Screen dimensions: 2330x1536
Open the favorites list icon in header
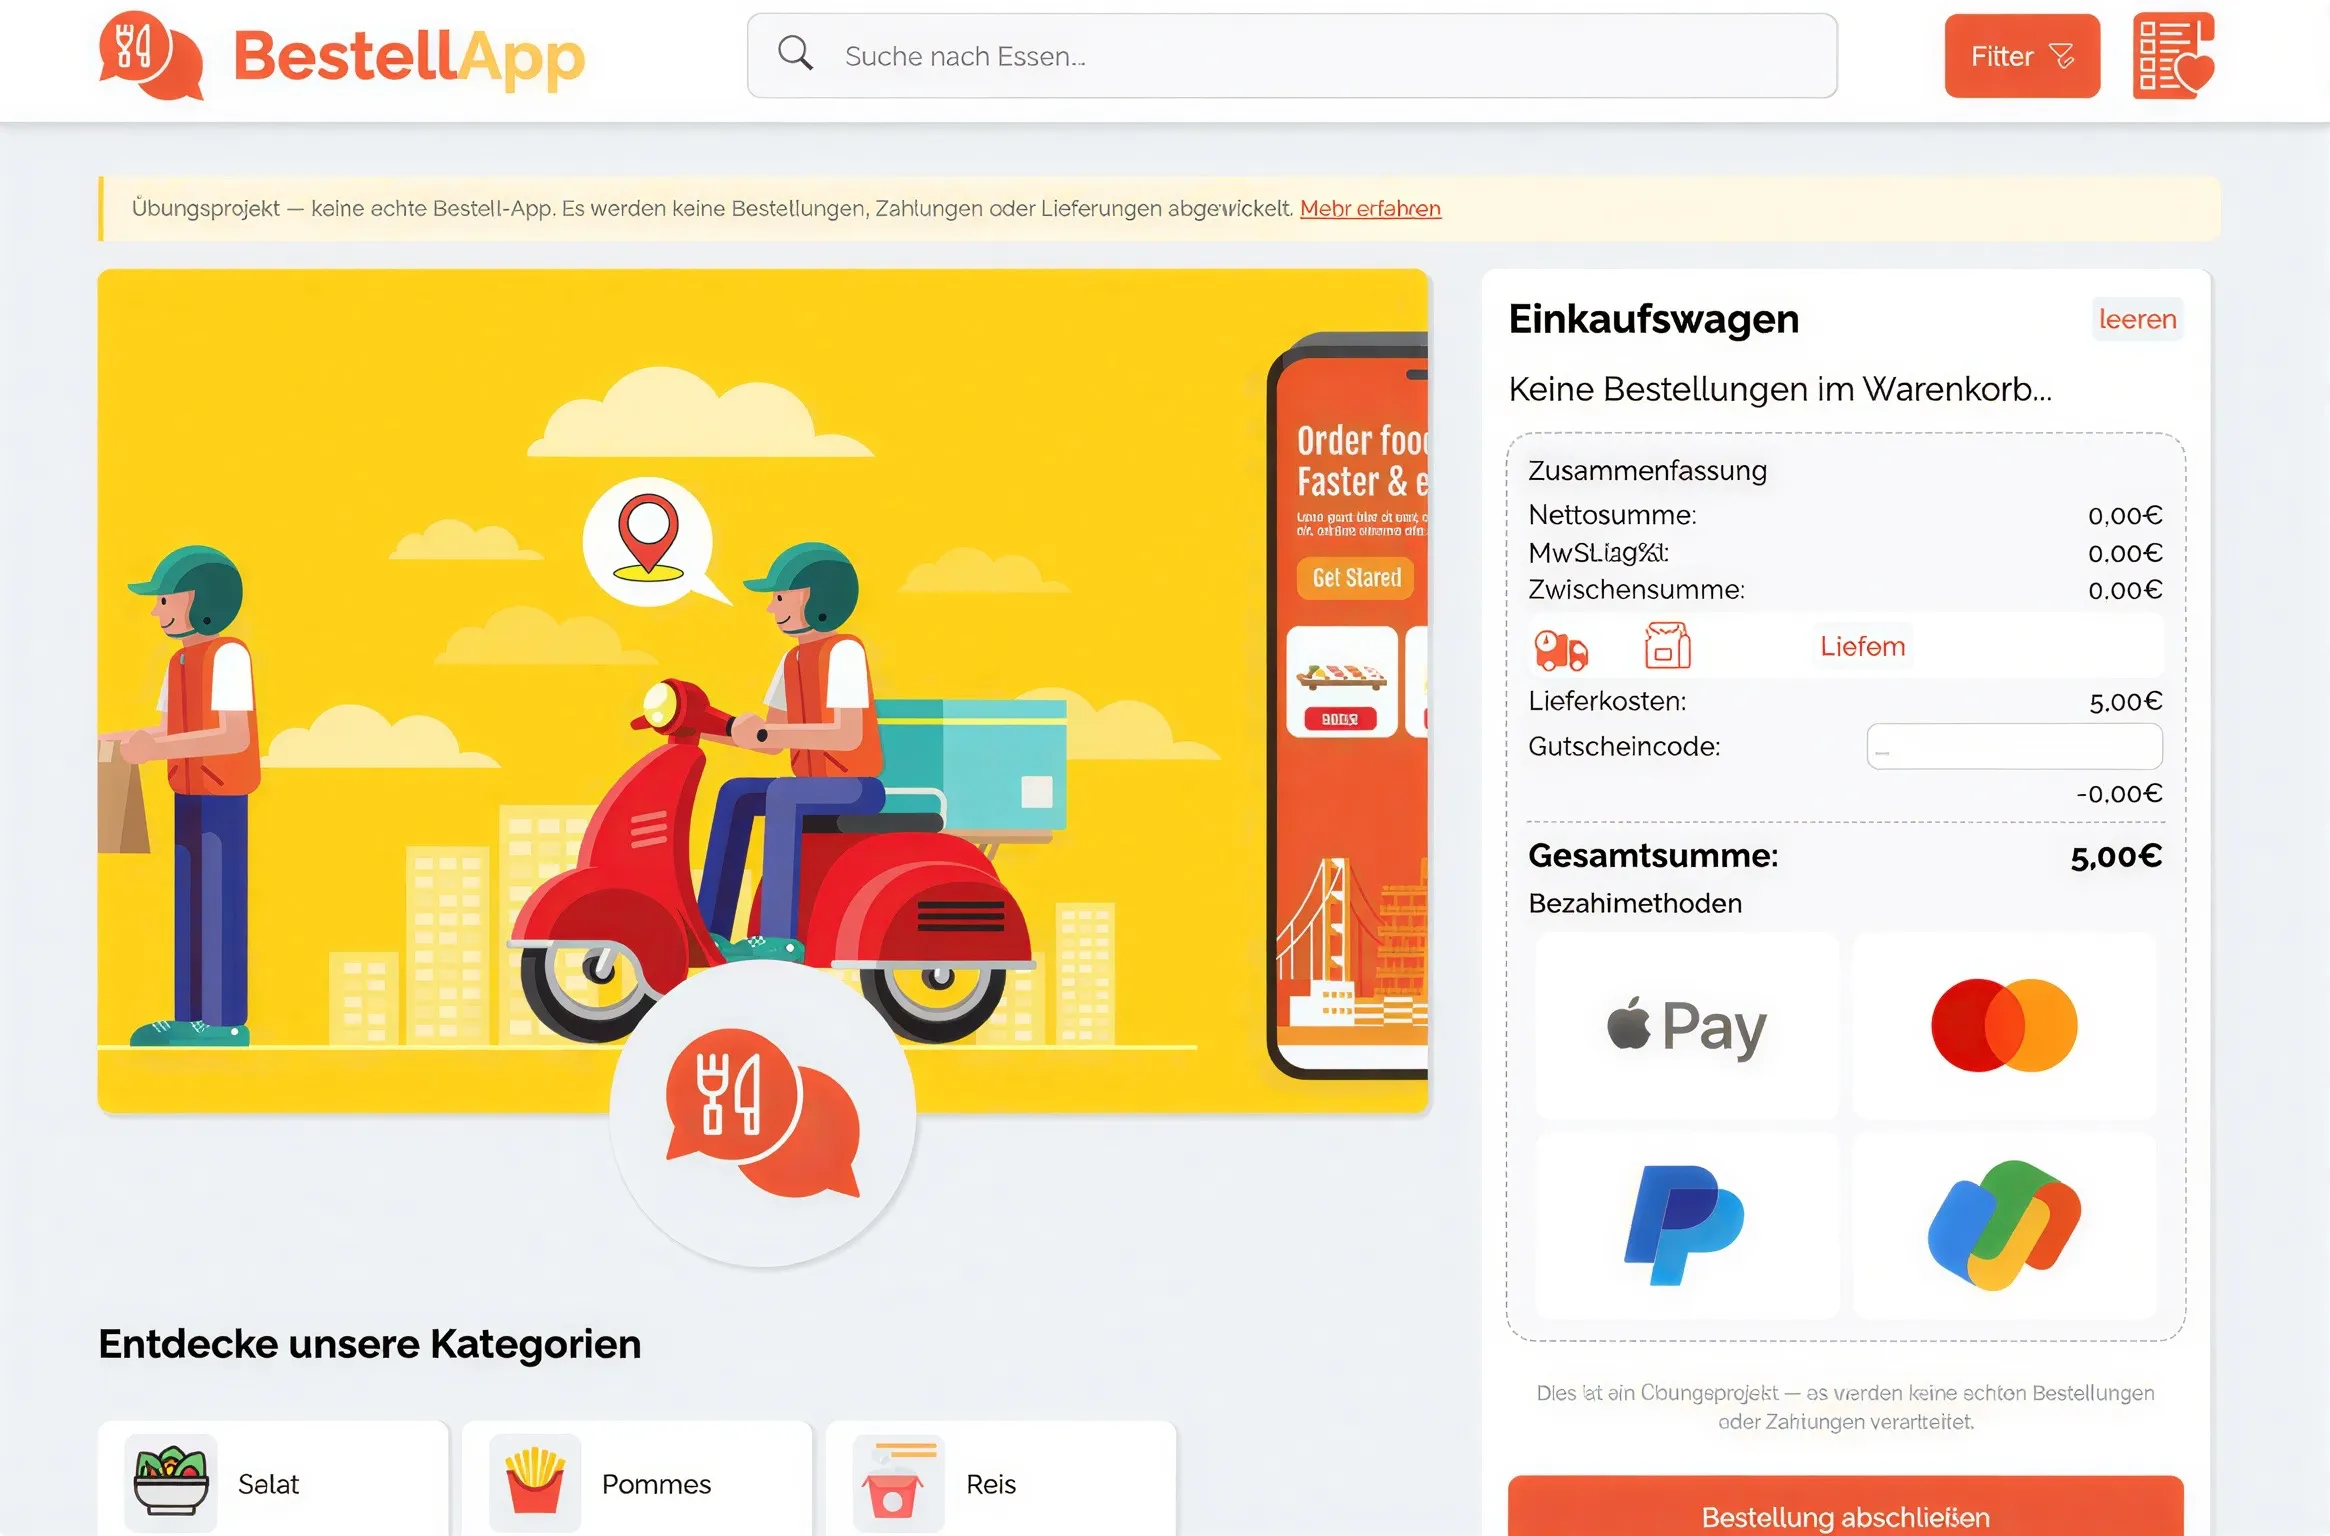(x=2172, y=56)
